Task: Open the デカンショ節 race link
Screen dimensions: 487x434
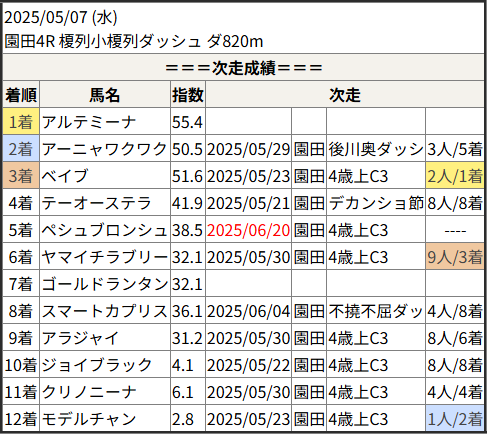Action: pyautogui.click(x=376, y=203)
